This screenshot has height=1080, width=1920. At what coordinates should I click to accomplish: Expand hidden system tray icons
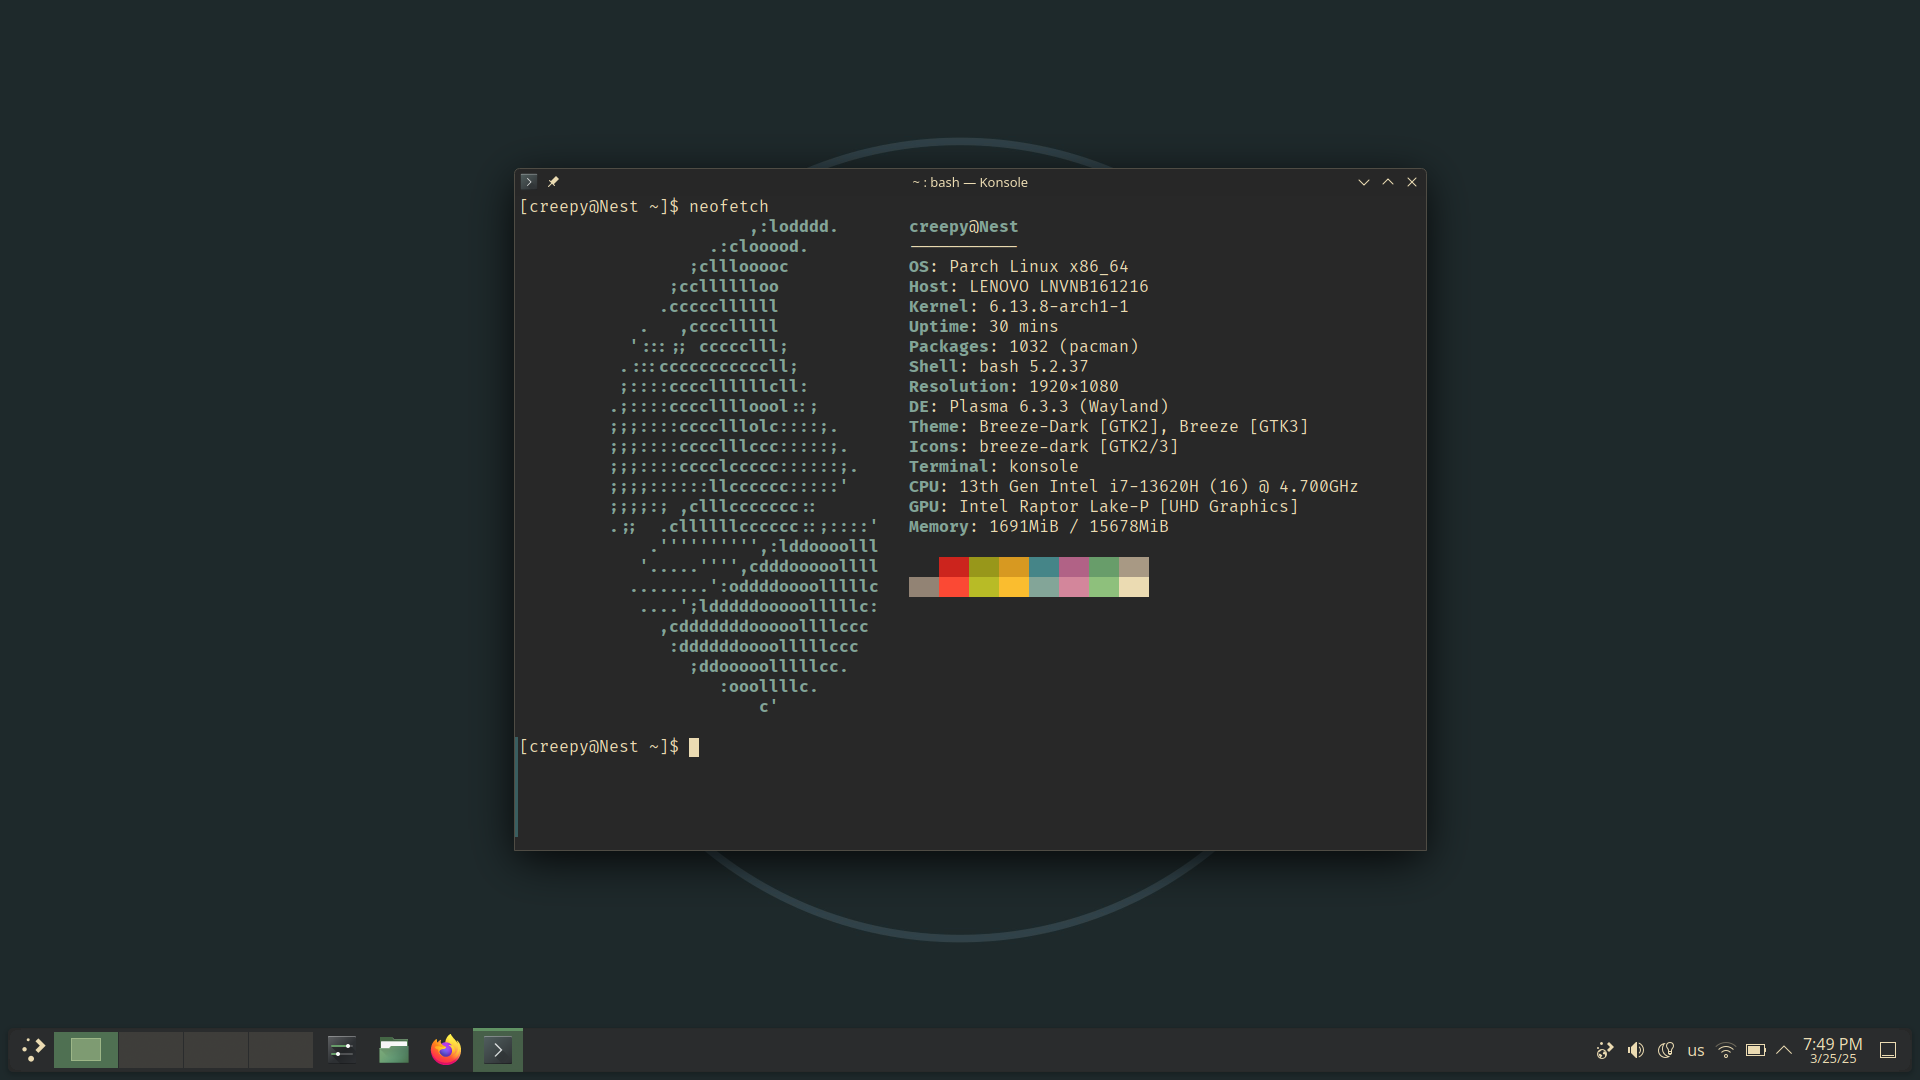(1784, 1050)
